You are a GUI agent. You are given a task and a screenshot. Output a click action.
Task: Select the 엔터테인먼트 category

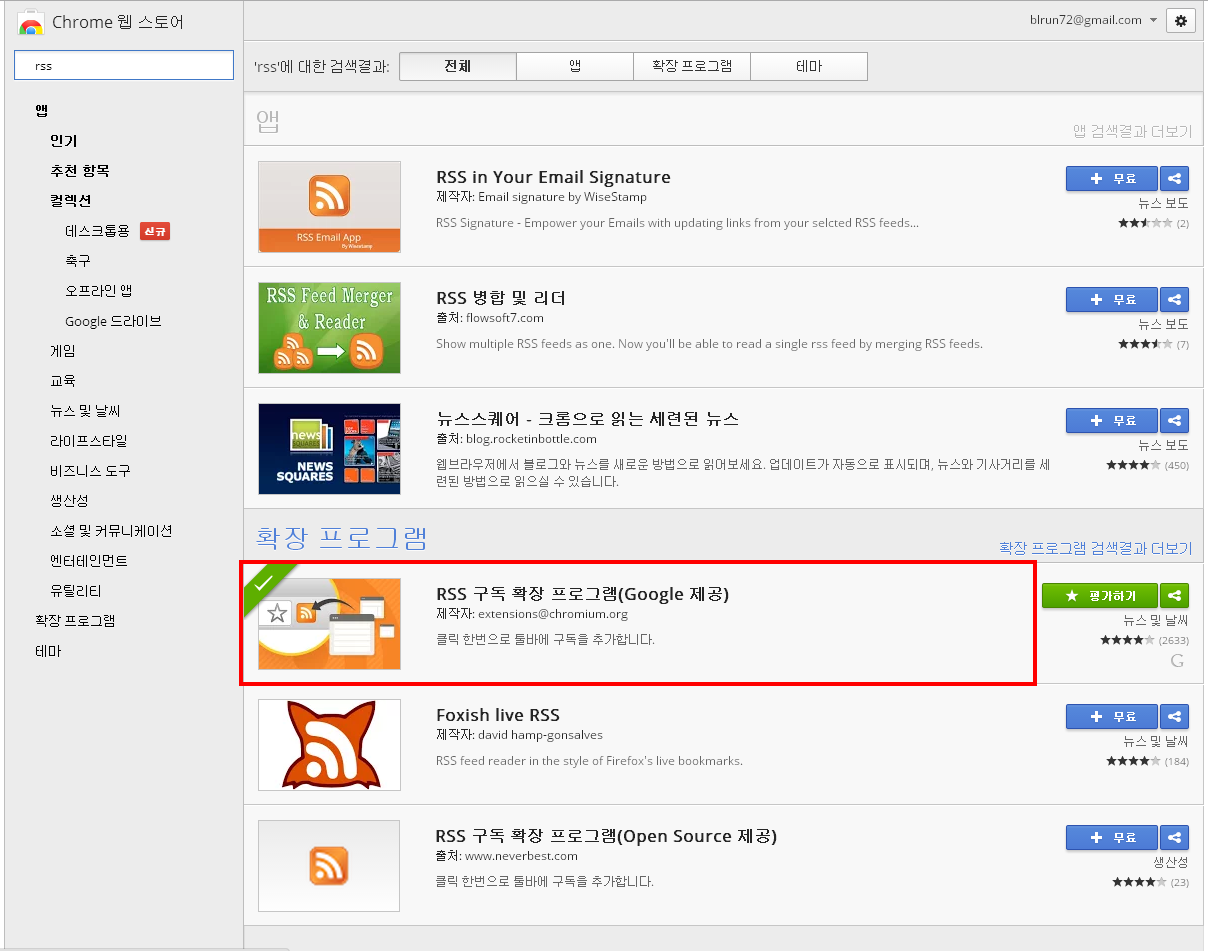tap(89, 561)
